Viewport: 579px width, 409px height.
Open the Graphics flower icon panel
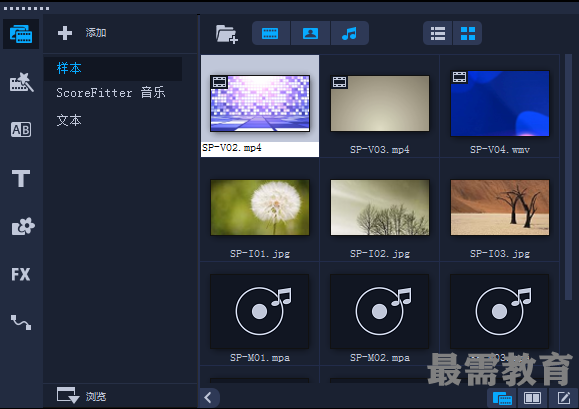pyautogui.click(x=23, y=226)
